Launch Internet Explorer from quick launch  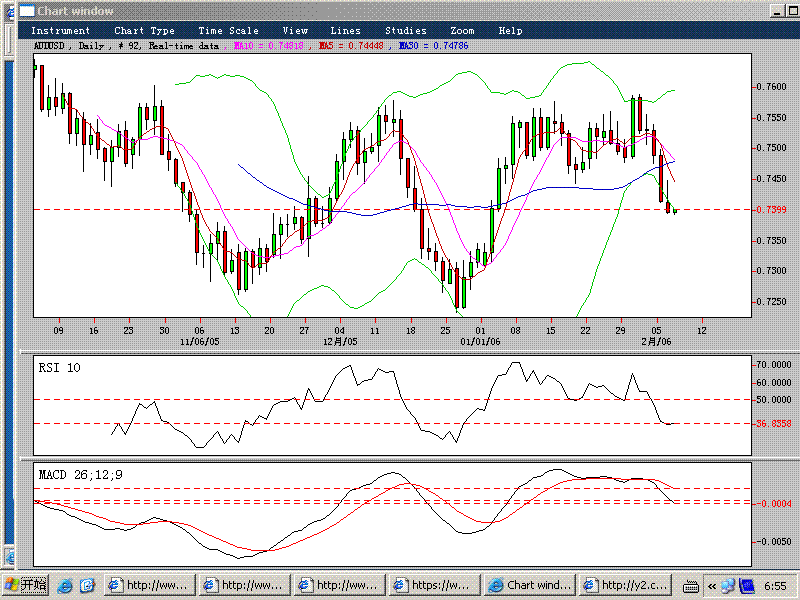(65, 584)
